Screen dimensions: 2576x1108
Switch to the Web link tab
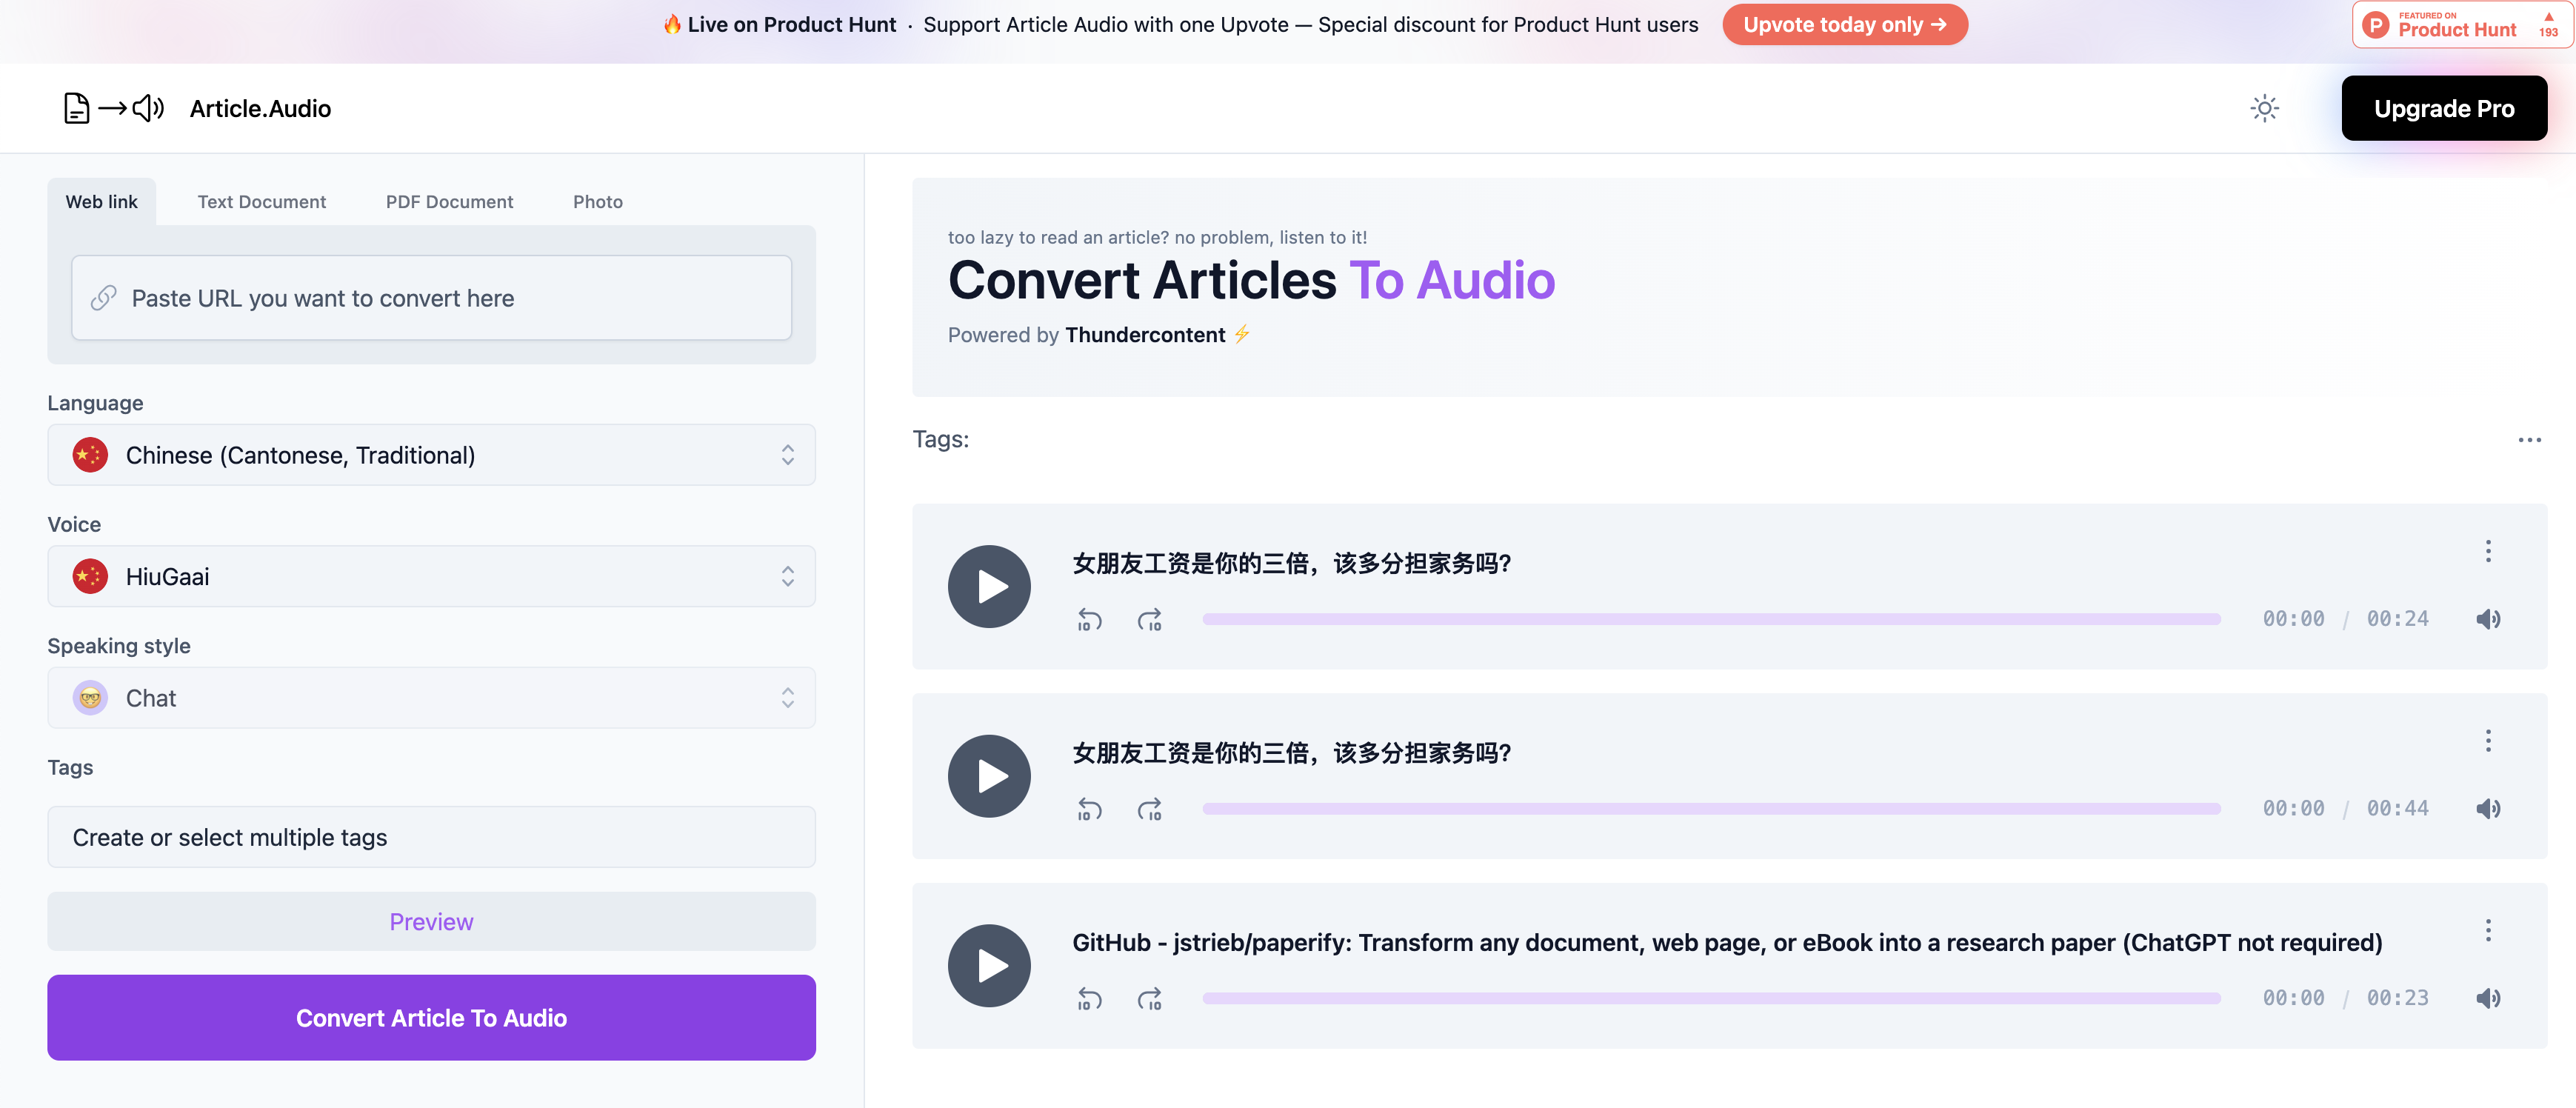pos(101,202)
